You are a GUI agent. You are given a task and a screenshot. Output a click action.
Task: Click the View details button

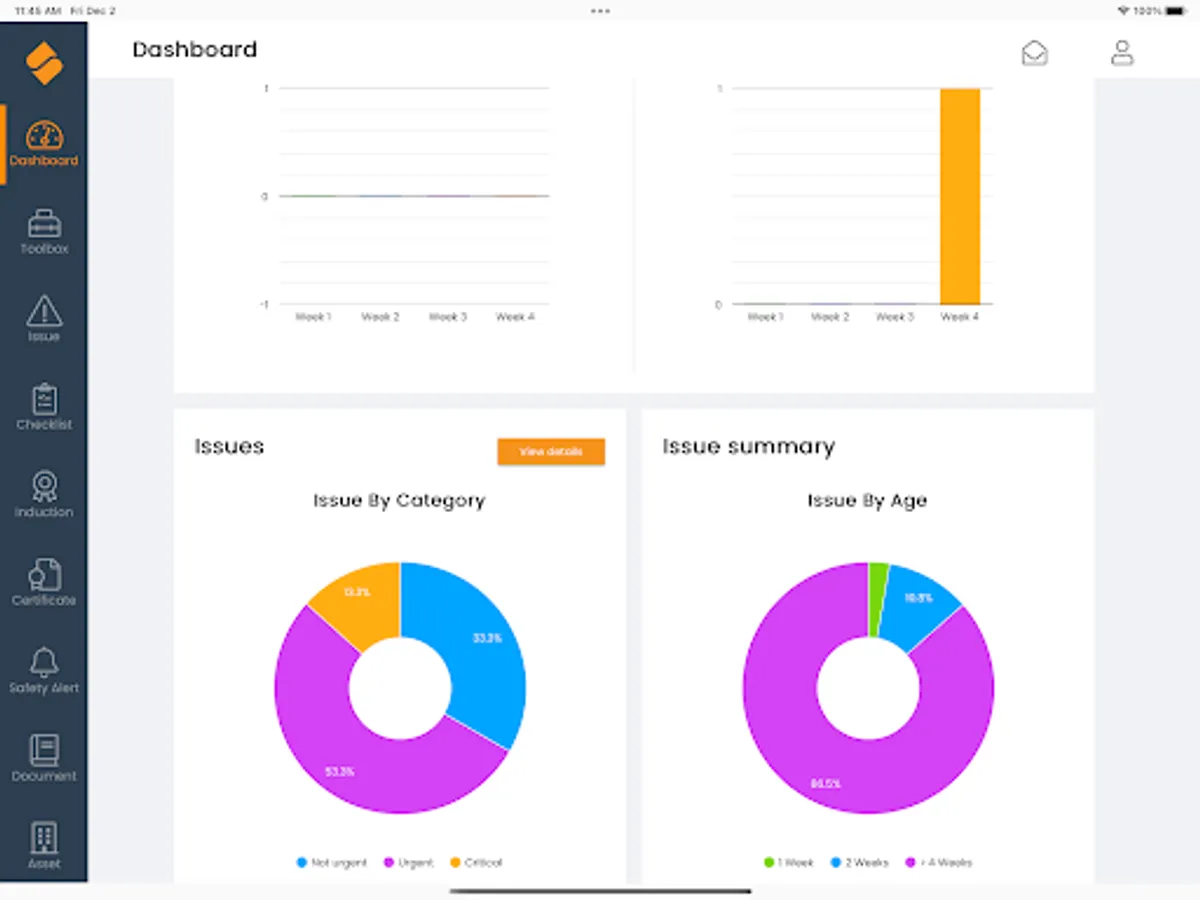coord(551,452)
